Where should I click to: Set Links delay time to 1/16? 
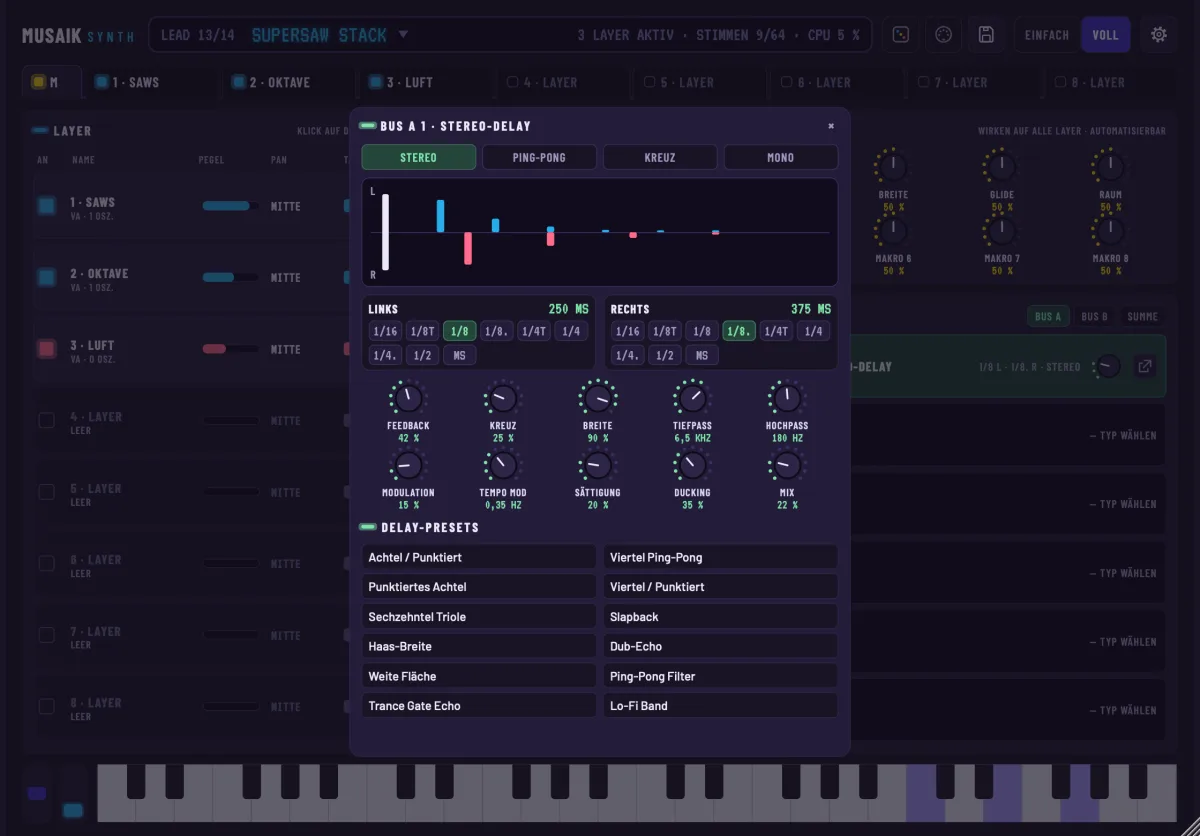point(384,331)
